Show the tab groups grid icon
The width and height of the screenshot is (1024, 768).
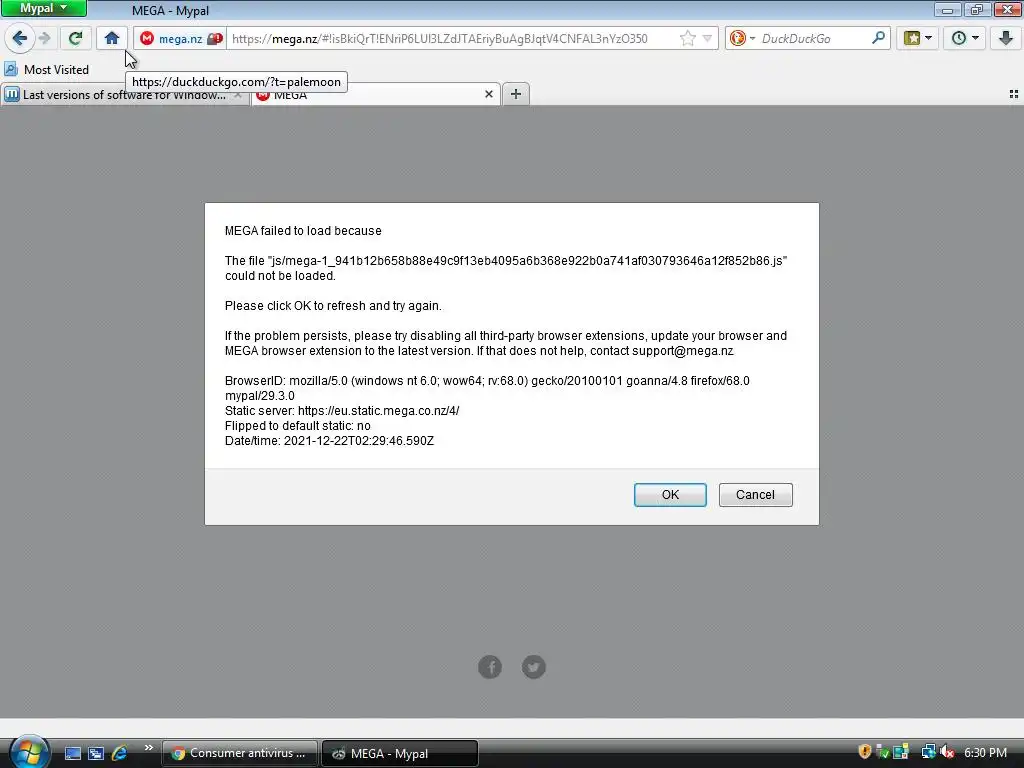pyautogui.click(x=1014, y=94)
